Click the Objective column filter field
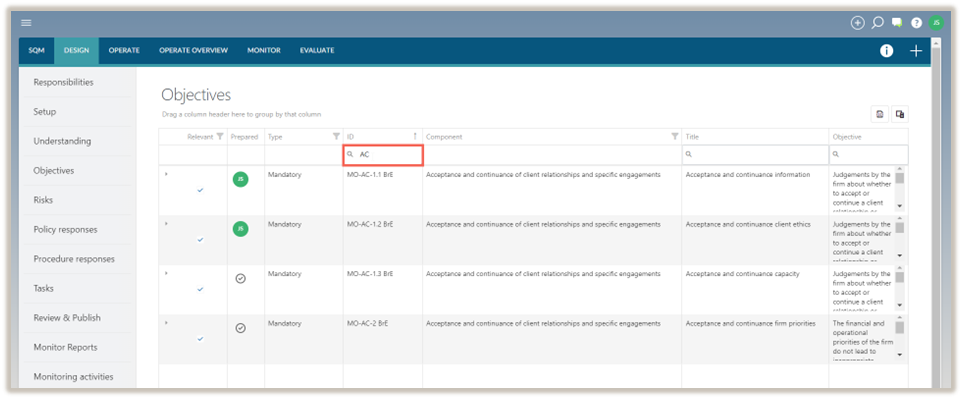Screen dimensions: 962x399 [869, 155]
